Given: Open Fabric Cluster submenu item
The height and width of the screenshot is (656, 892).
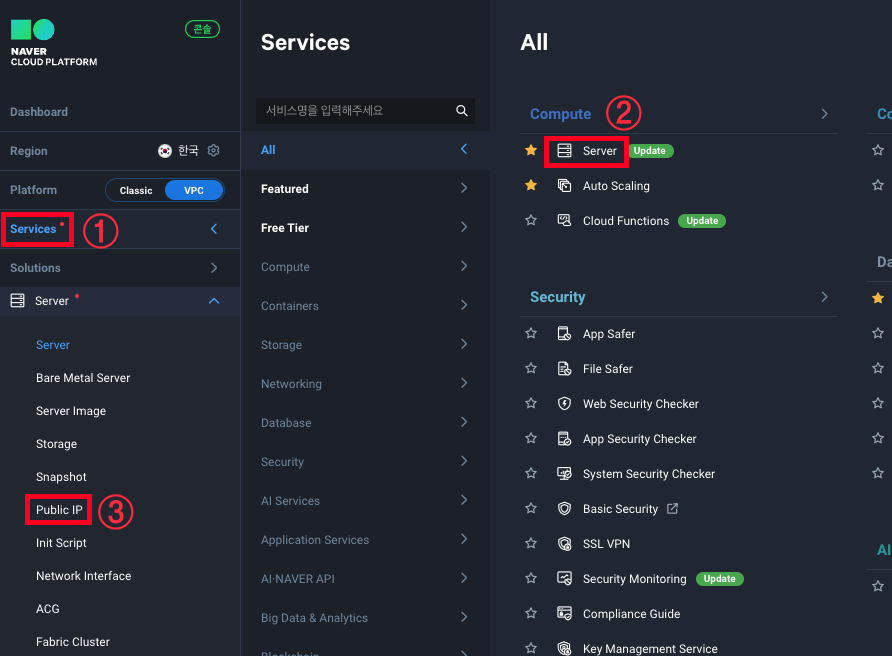Looking at the screenshot, I should click(x=73, y=642).
